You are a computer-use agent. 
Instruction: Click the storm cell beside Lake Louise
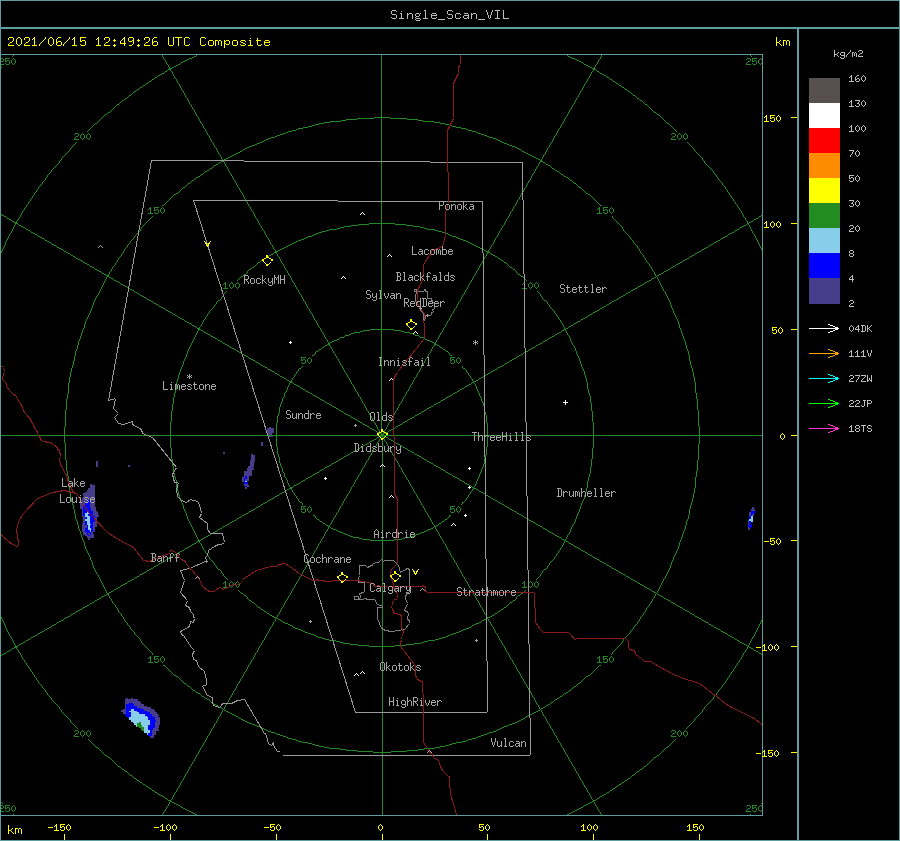(x=88, y=512)
